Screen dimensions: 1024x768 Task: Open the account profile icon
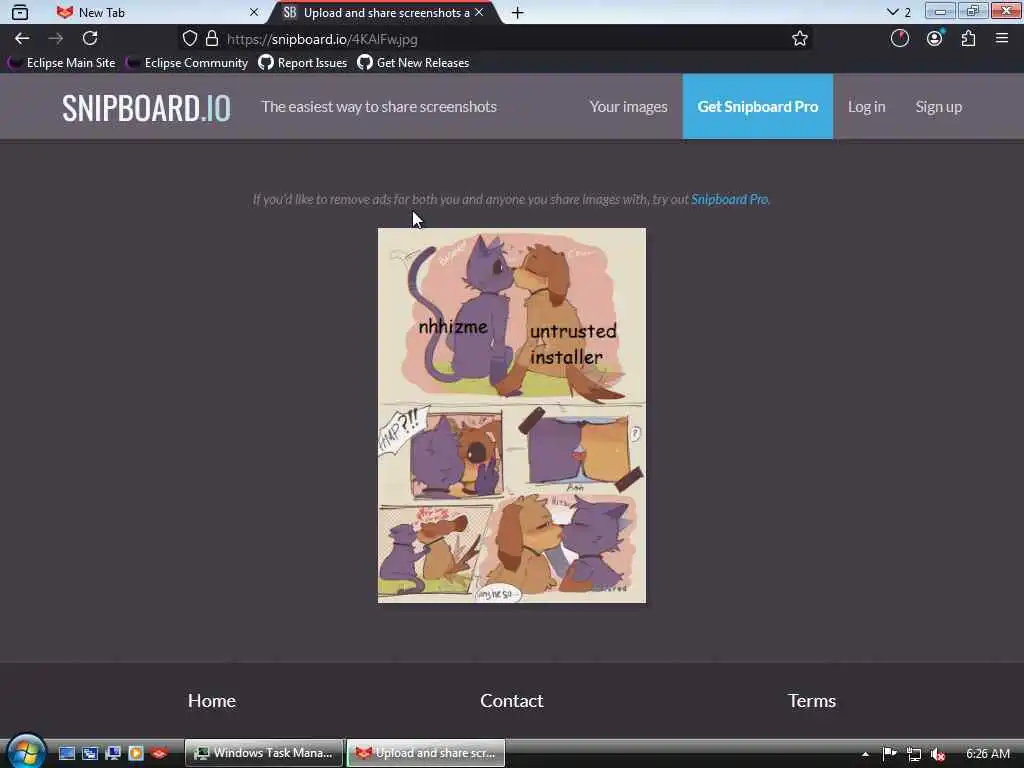pyautogui.click(x=935, y=39)
